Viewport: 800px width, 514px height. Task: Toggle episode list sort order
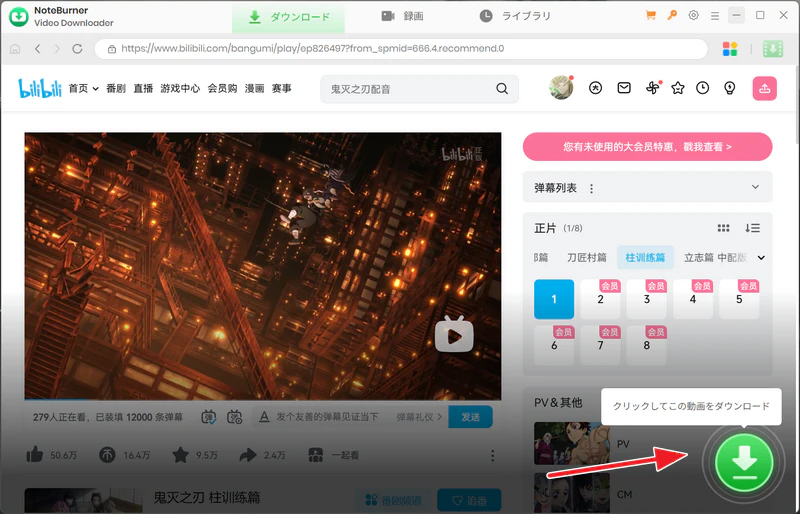pyautogui.click(x=753, y=228)
